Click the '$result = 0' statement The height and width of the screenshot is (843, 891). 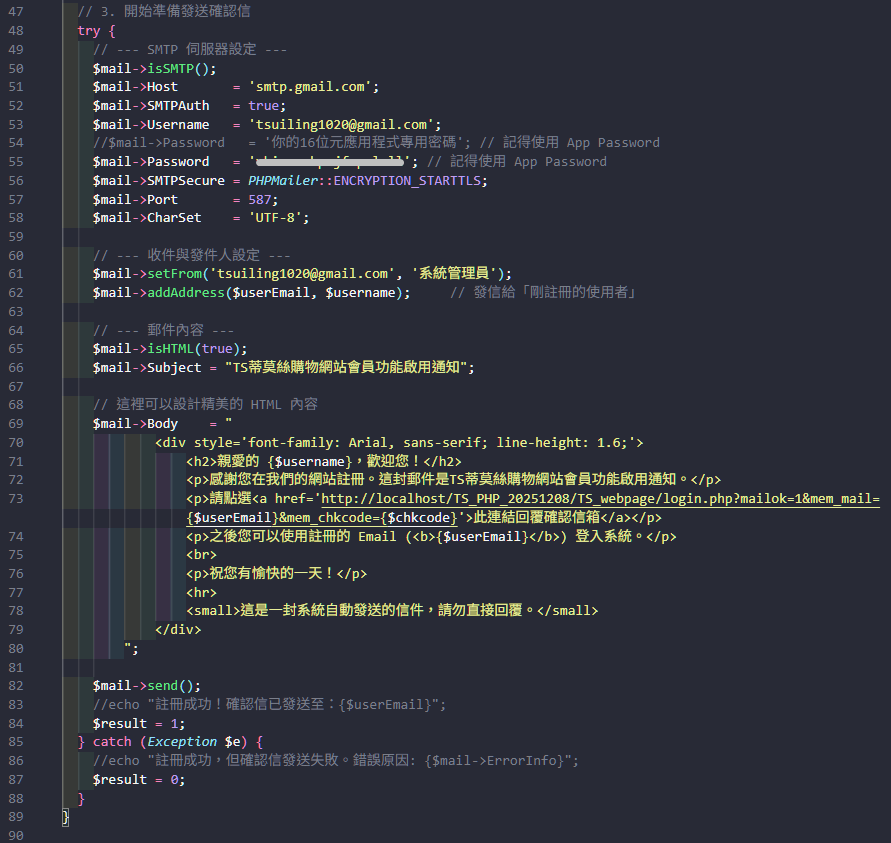pyautogui.click(x=139, y=780)
